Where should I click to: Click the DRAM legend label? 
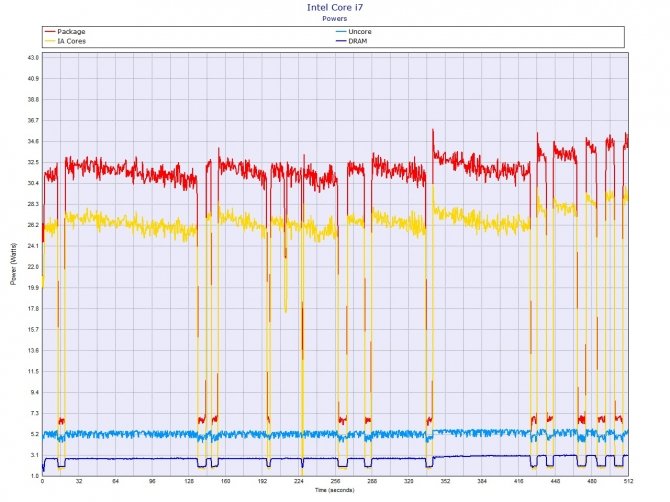pyautogui.click(x=358, y=41)
